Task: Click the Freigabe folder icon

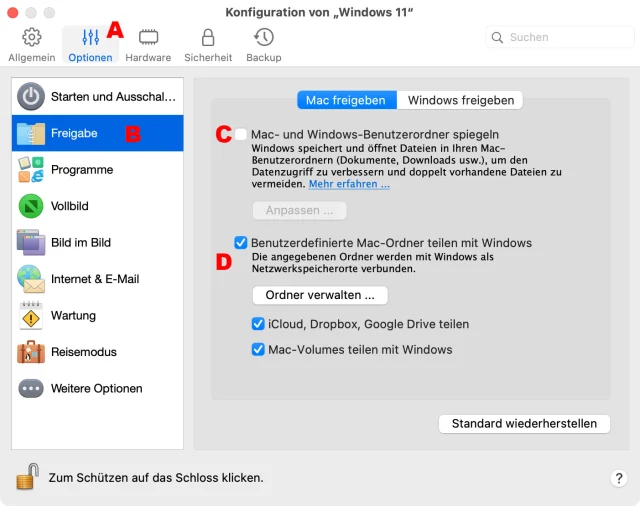Action: (x=31, y=133)
